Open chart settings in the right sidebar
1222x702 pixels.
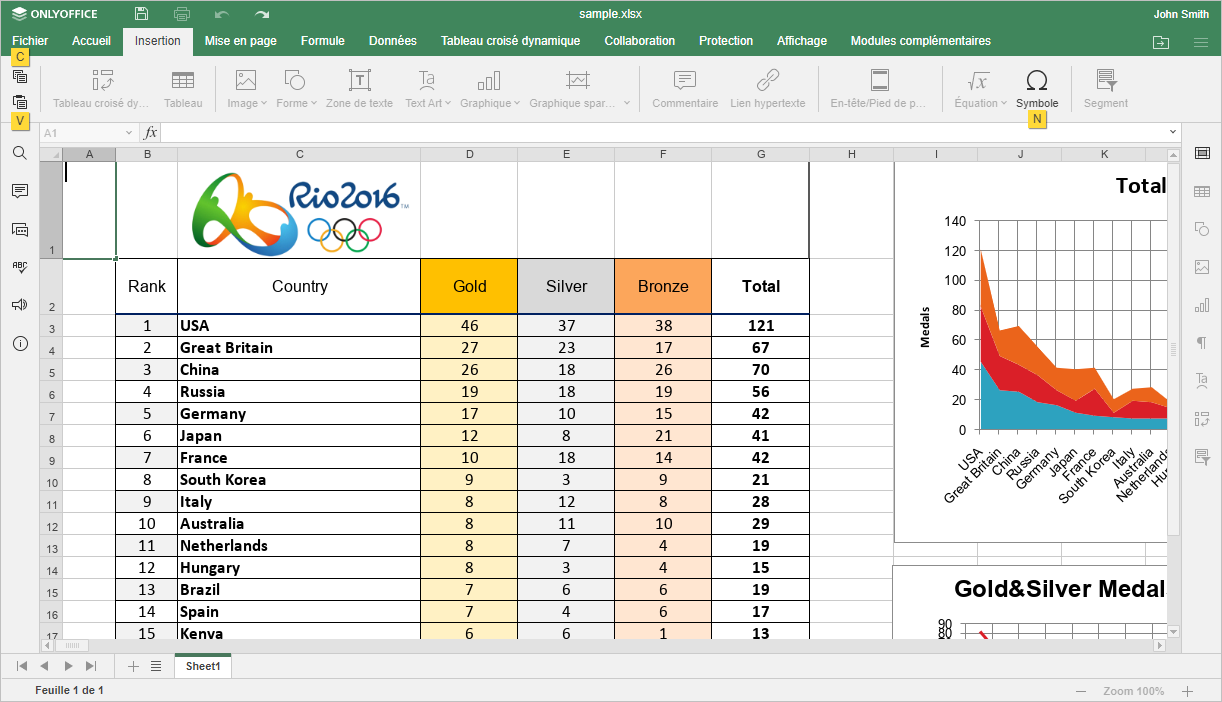[x=1202, y=305]
